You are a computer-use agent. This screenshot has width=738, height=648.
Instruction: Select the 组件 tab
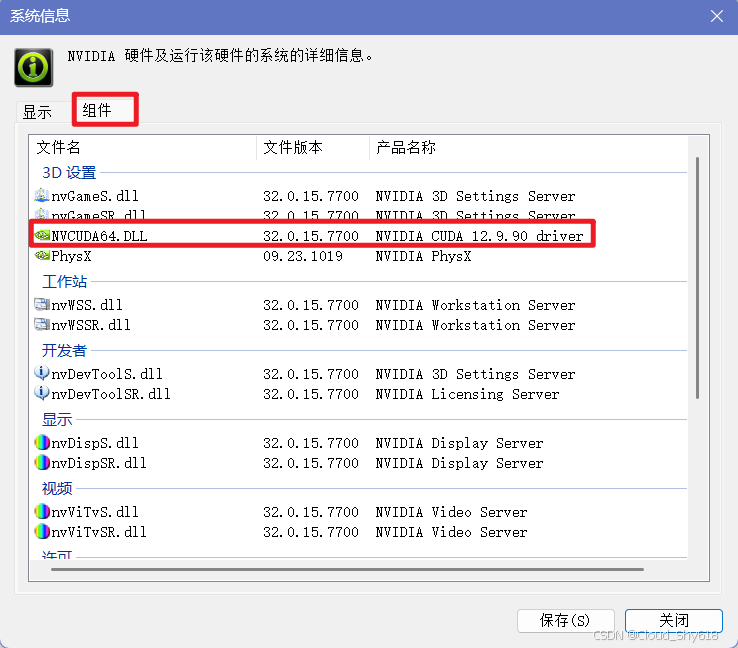[105, 110]
